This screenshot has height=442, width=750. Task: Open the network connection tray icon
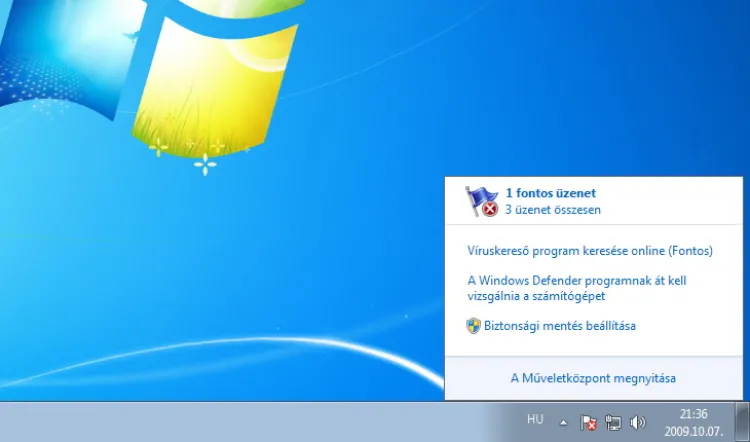click(x=613, y=422)
